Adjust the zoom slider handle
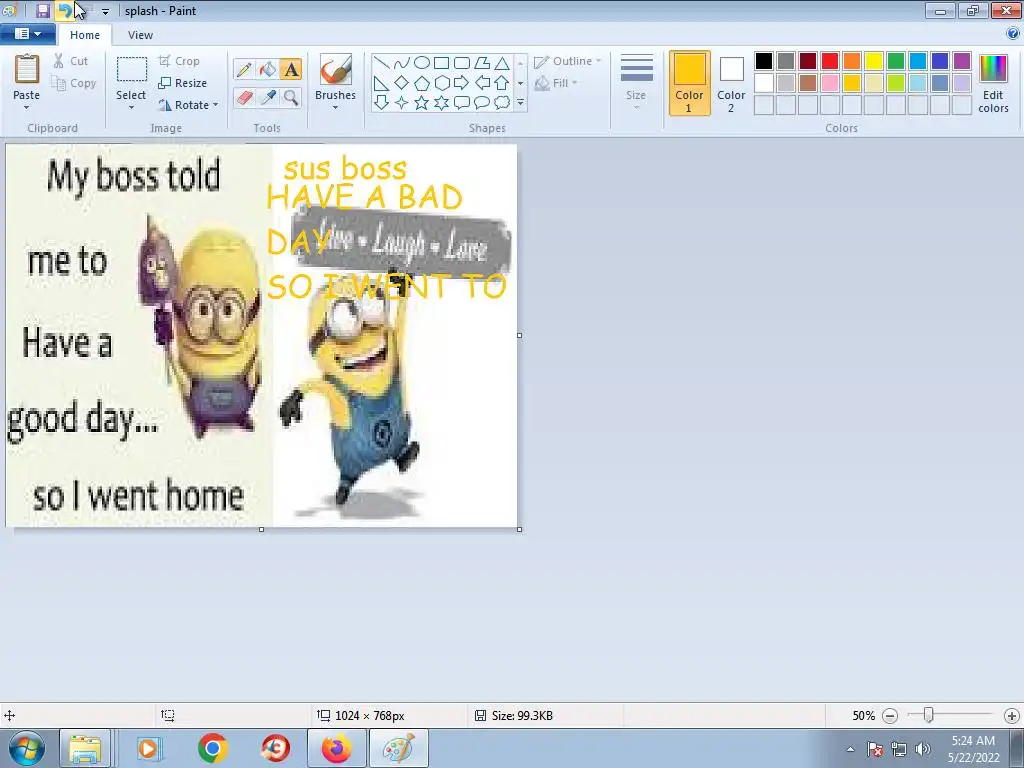The width and height of the screenshot is (1024, 768). (928, 715)
